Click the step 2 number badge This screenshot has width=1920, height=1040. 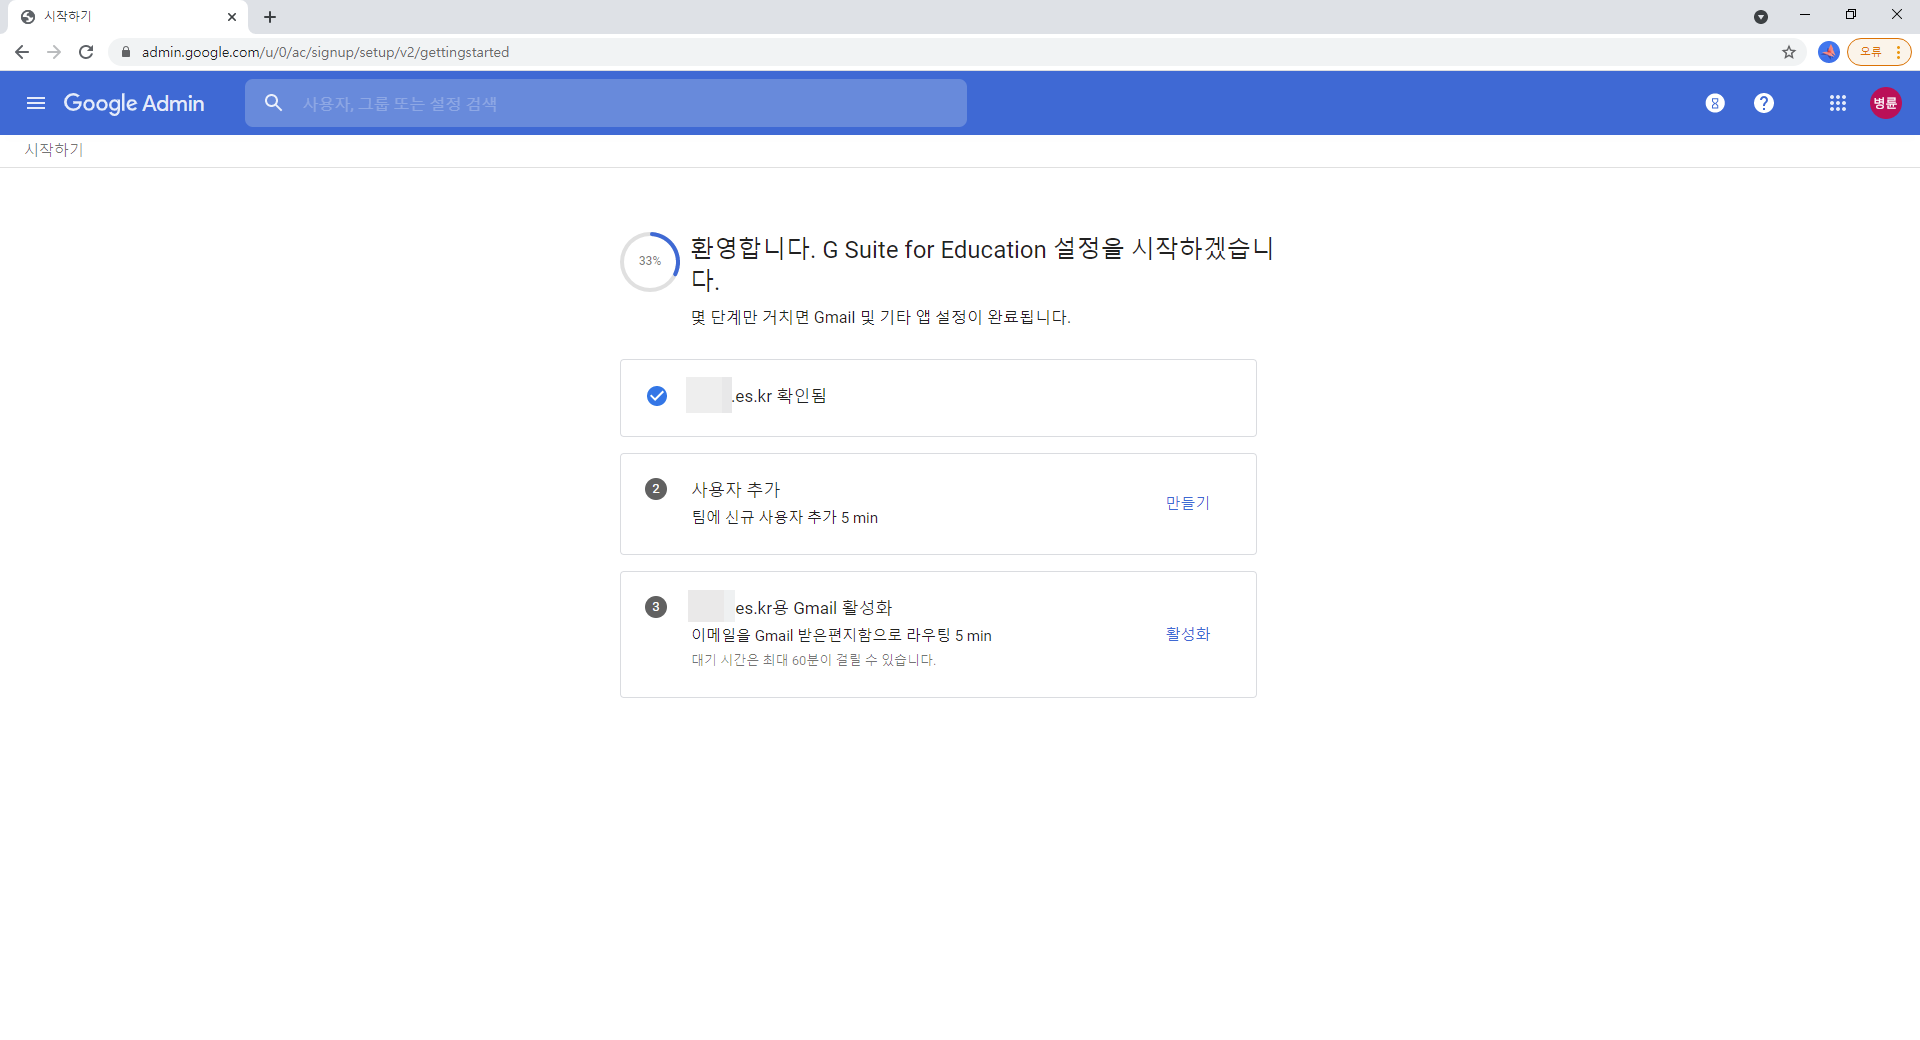click(x=656, y=489)
